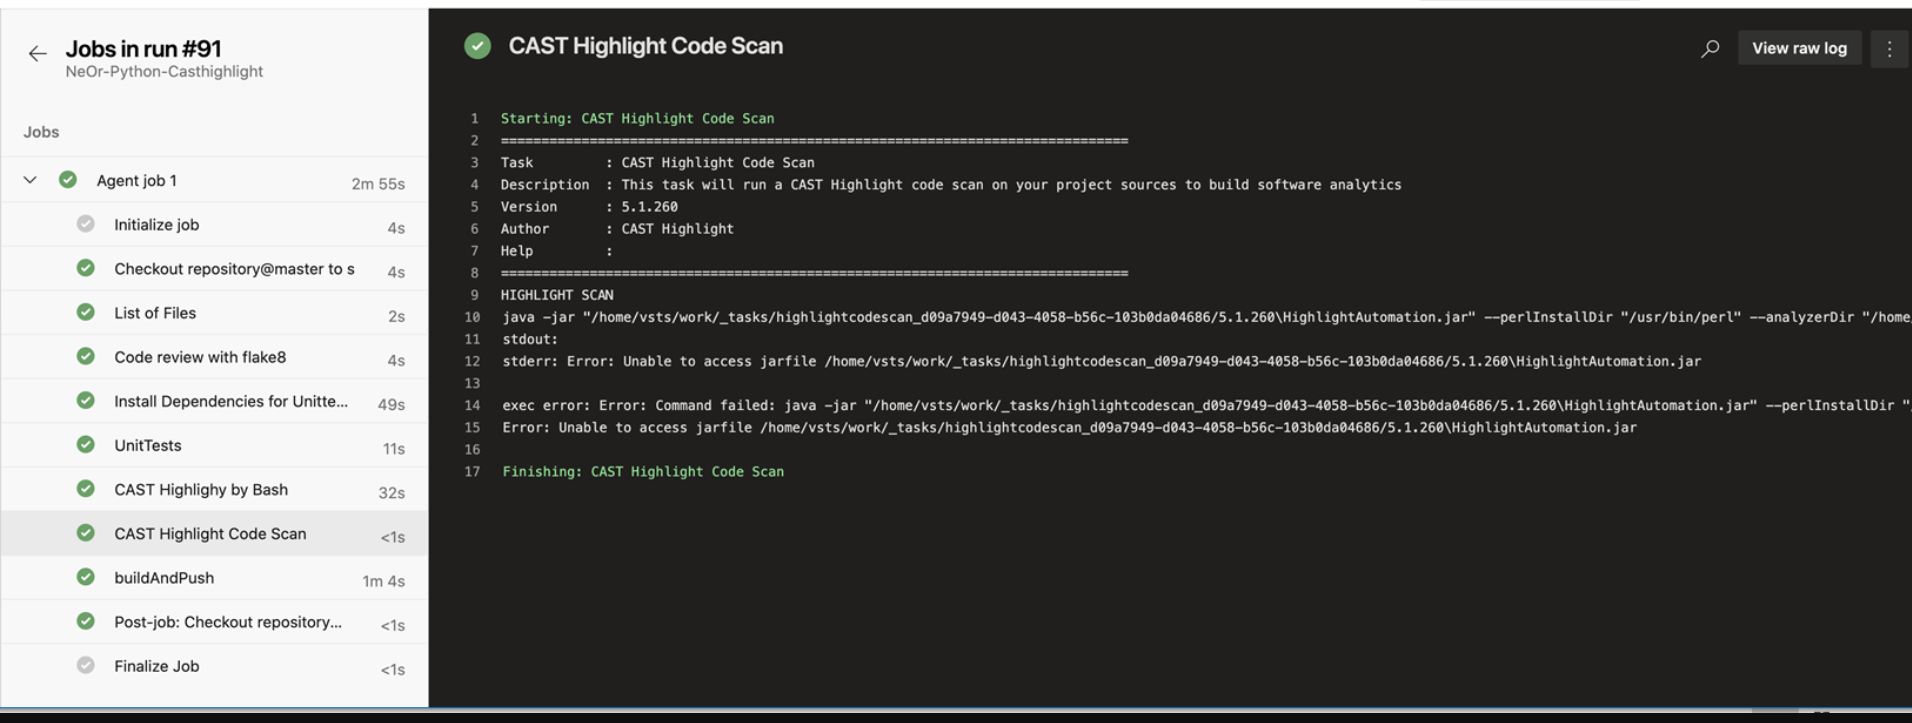Open the Checkout repository@master step
This screenshot has height=723, width=1912.
point(215,269)
